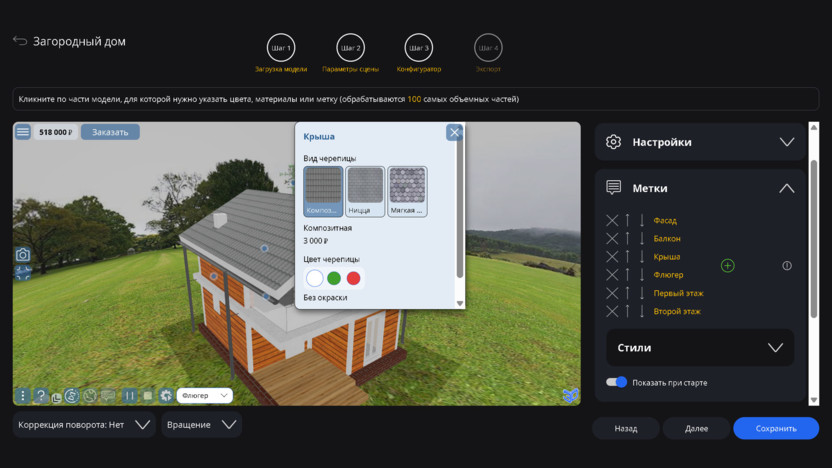Collapse the Метки section
This screenshot has width=832, height=468.
click(787, 188)
